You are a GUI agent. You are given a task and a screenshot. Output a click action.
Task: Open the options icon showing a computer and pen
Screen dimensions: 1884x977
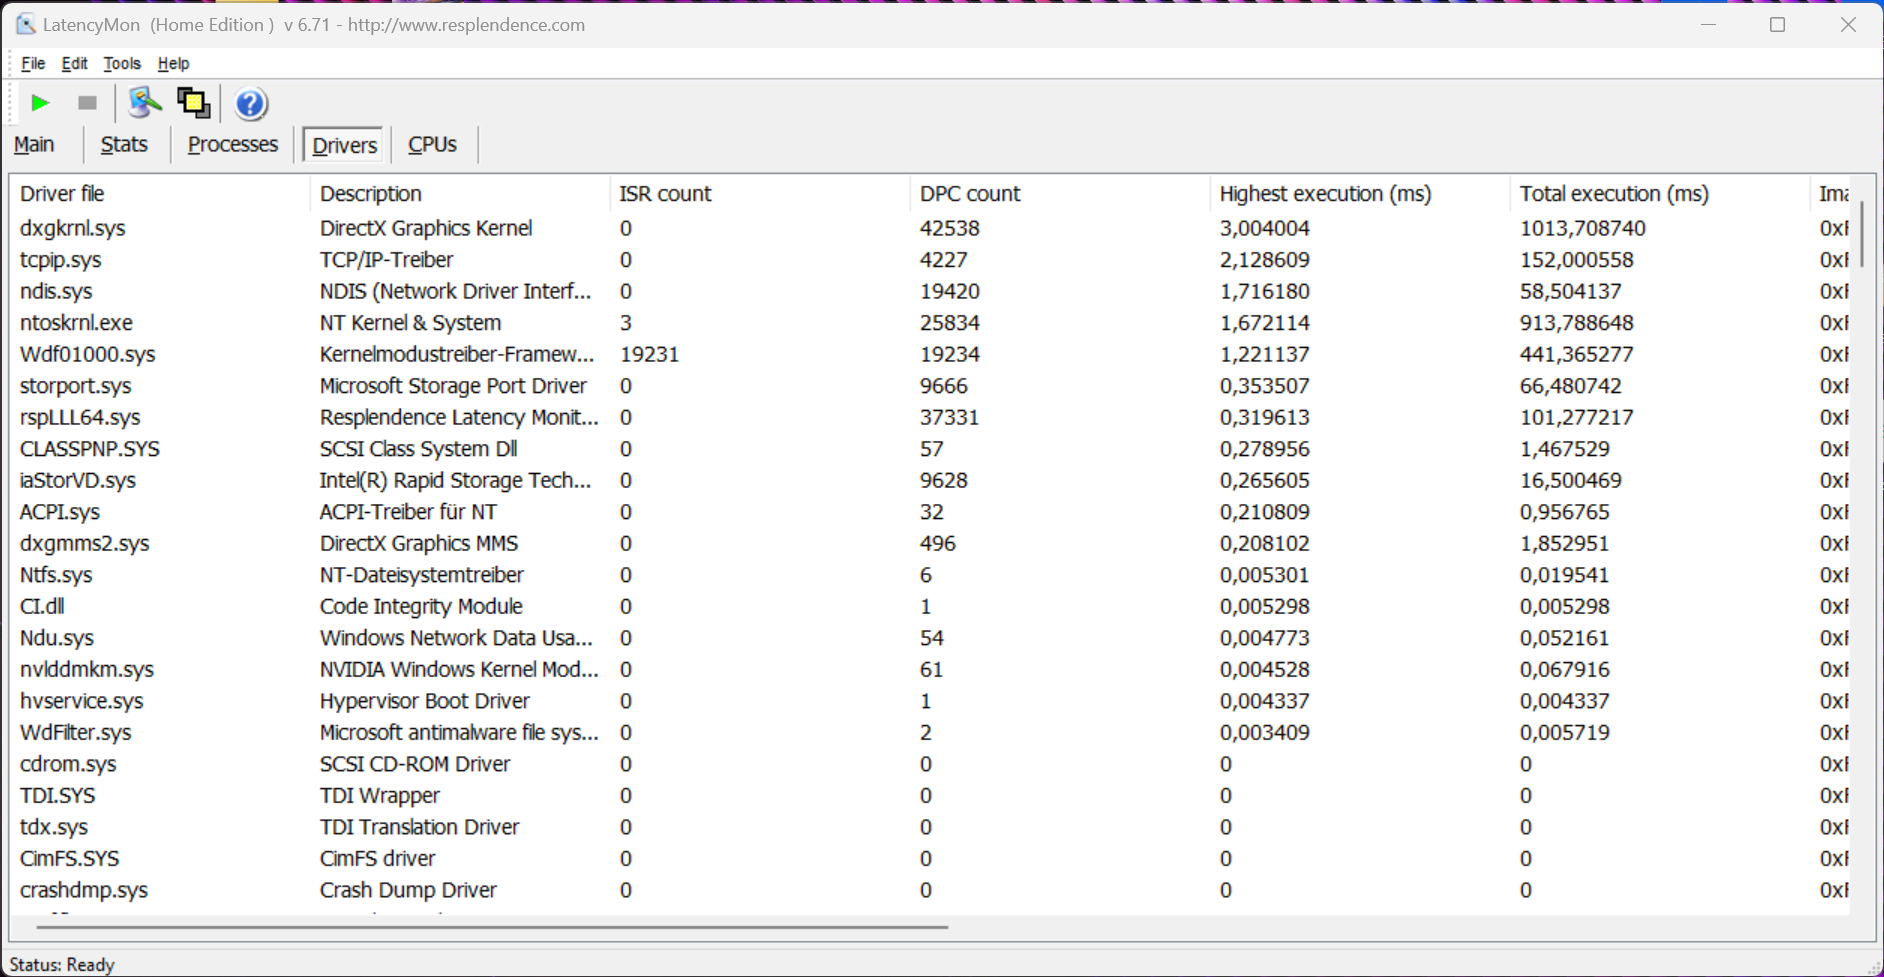144,103
